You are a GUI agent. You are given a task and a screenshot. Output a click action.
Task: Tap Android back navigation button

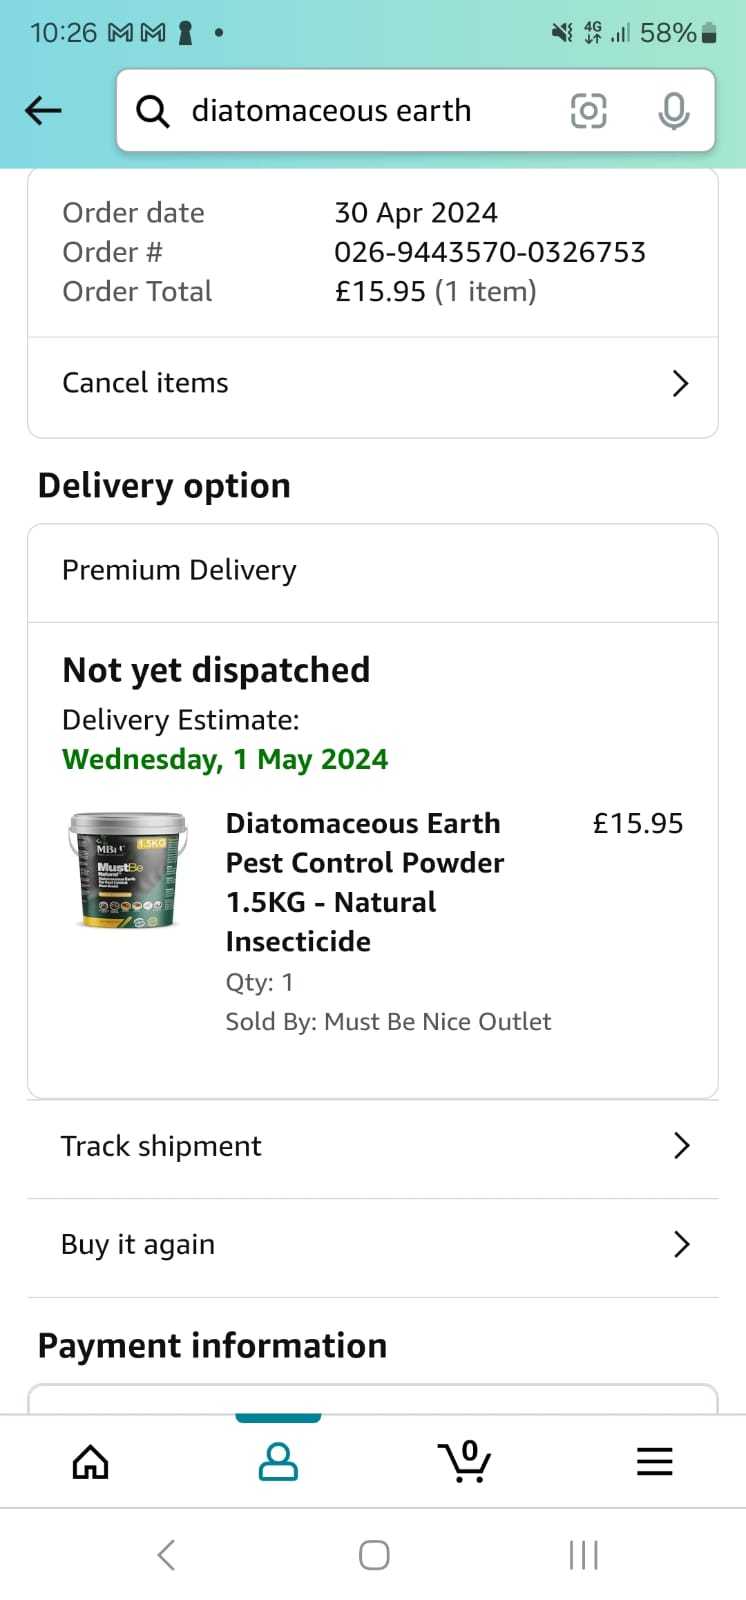tap(167, 1555)
